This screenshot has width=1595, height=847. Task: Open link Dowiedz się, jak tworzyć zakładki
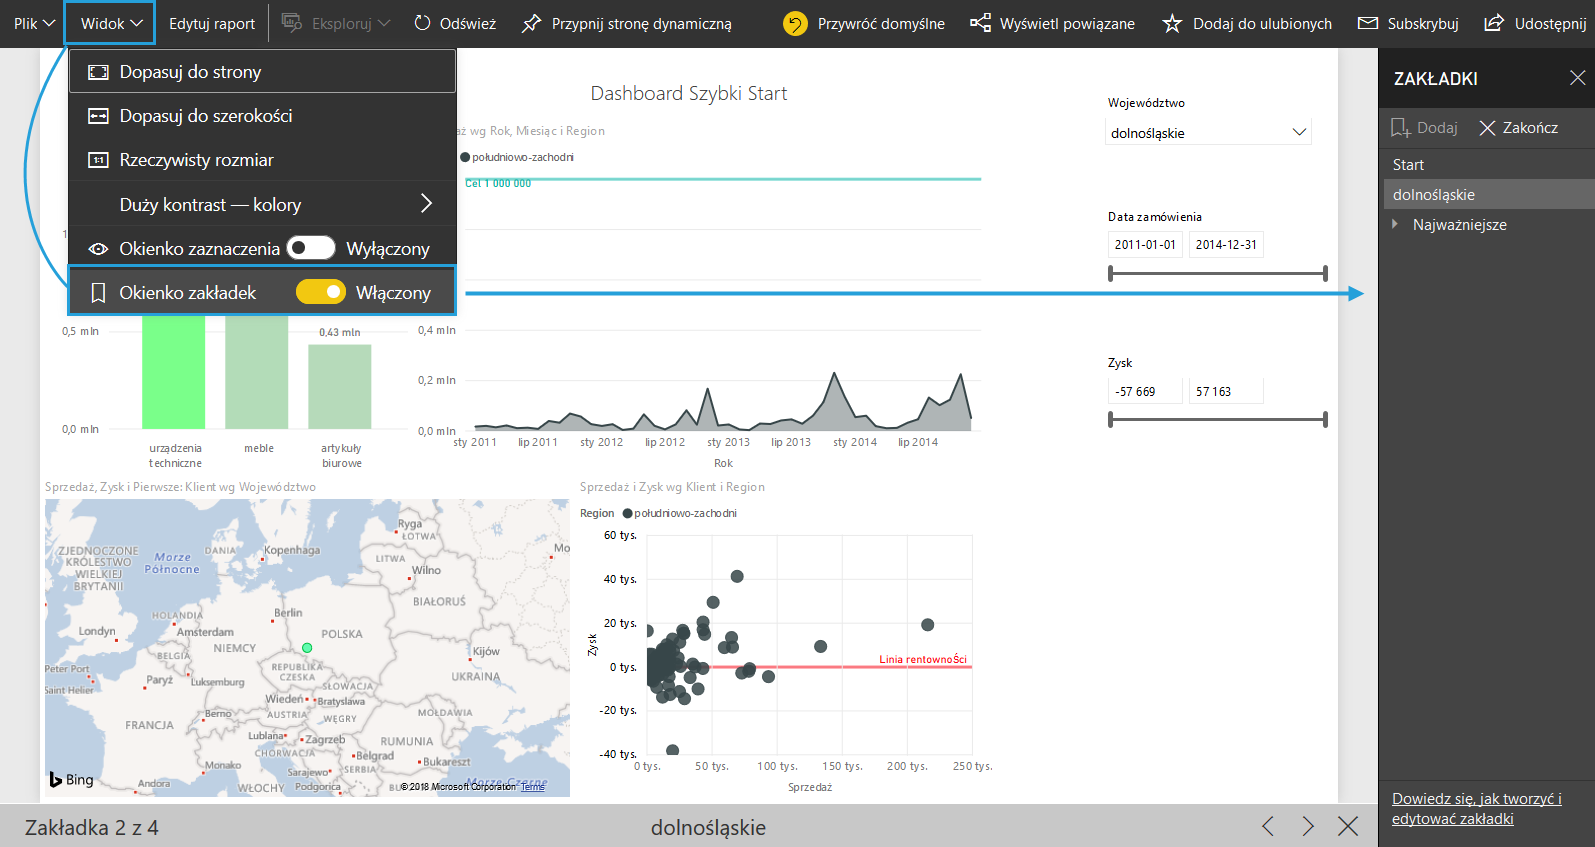click(x=1476, y=808)
